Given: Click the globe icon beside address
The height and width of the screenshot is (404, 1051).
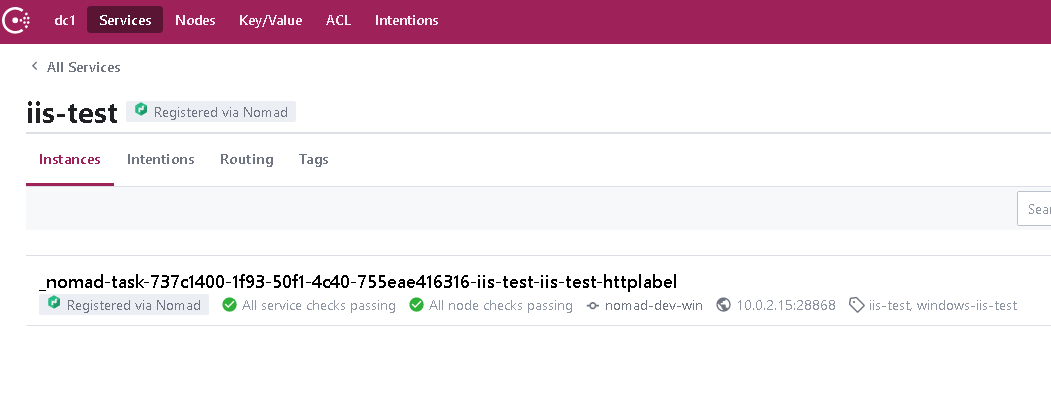Looking at the screenshot, I should [724, 305].
